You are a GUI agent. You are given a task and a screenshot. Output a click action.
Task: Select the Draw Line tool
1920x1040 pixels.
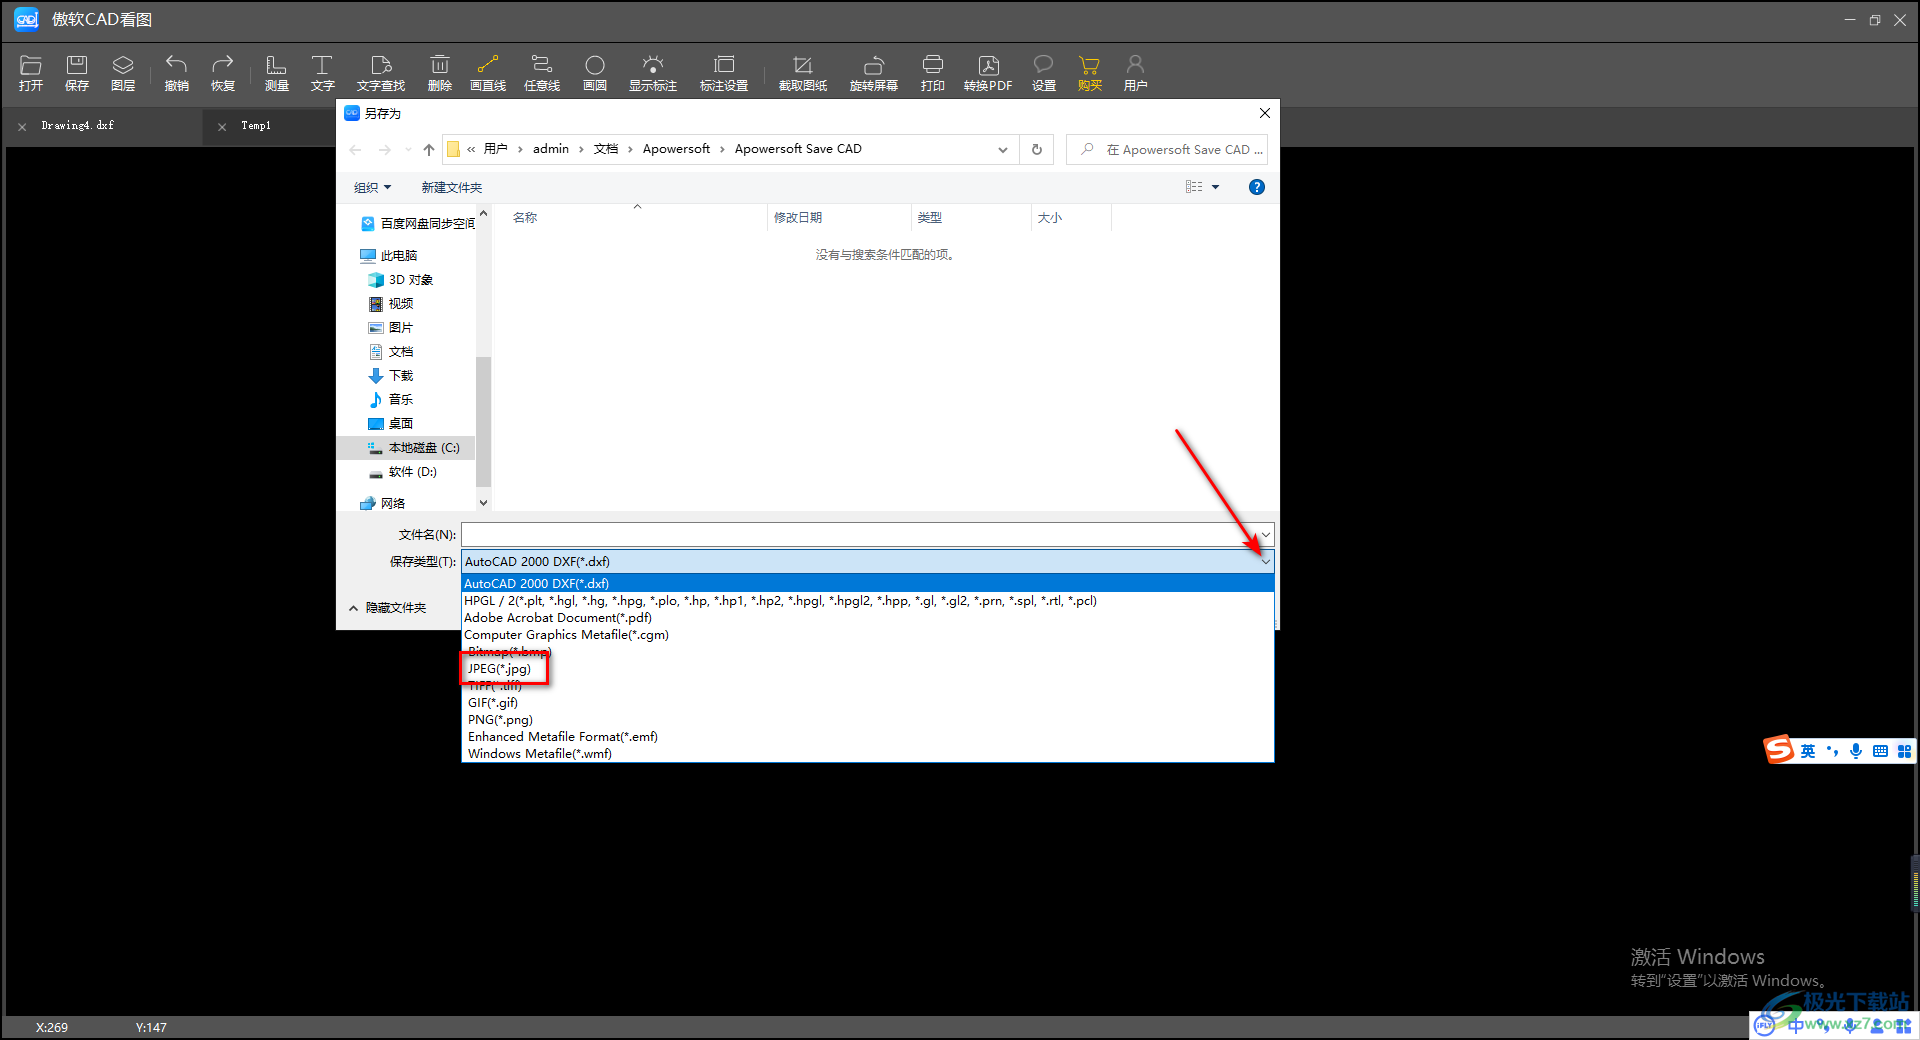pos(487,73)
